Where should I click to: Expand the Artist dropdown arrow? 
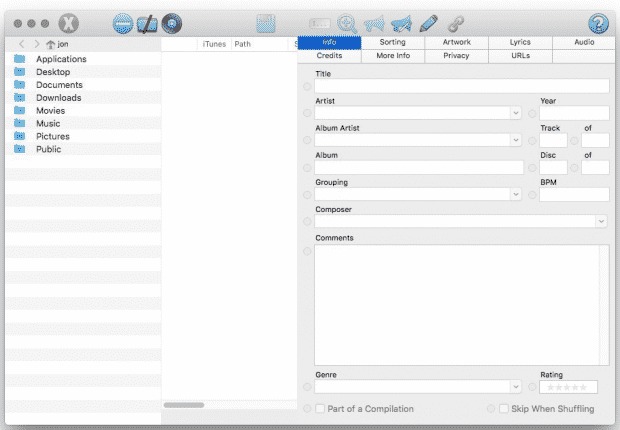pos(516,113)
